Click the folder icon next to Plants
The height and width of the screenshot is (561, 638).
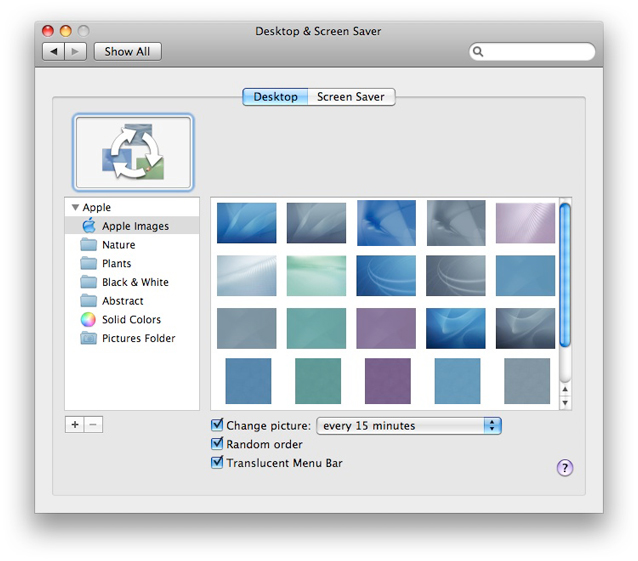click(x=88, y=263)
